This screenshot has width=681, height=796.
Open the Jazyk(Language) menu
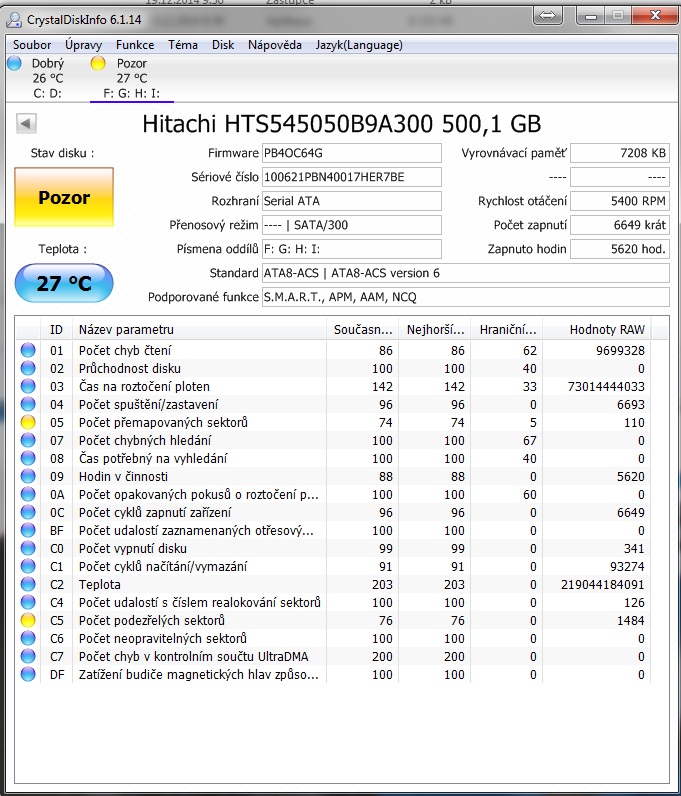click(x=359, y=45)
